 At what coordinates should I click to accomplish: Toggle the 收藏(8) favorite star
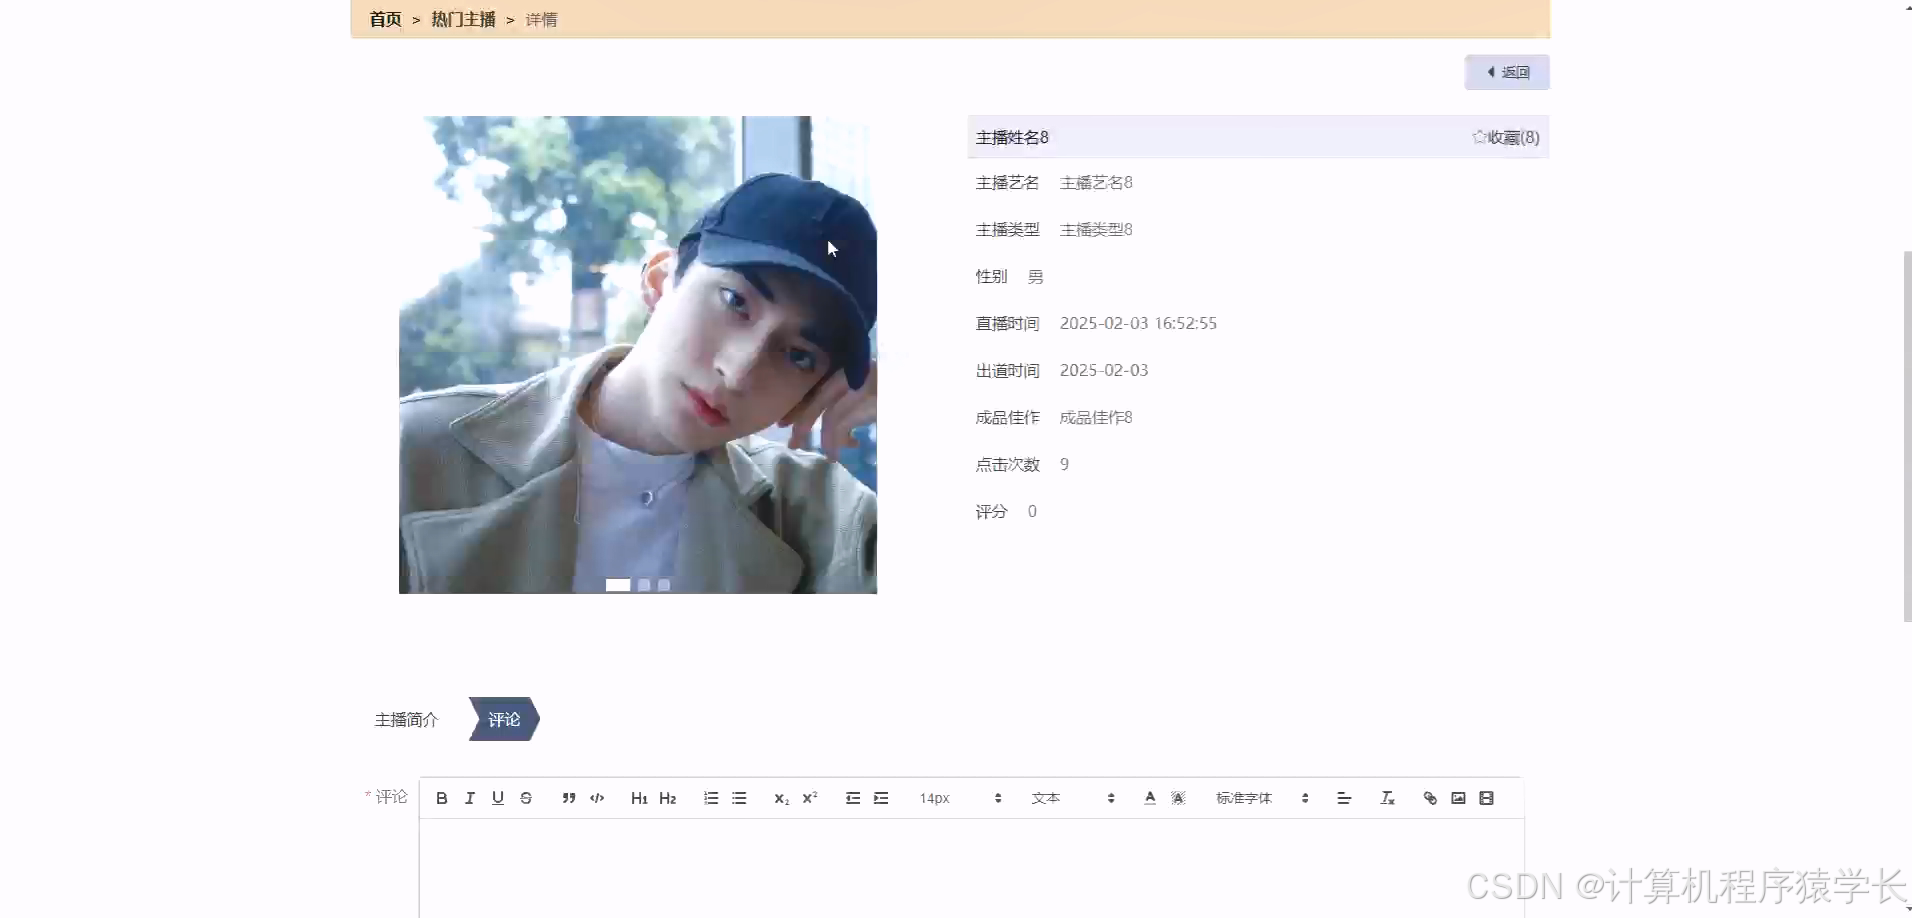click(x=1505, y=137)
